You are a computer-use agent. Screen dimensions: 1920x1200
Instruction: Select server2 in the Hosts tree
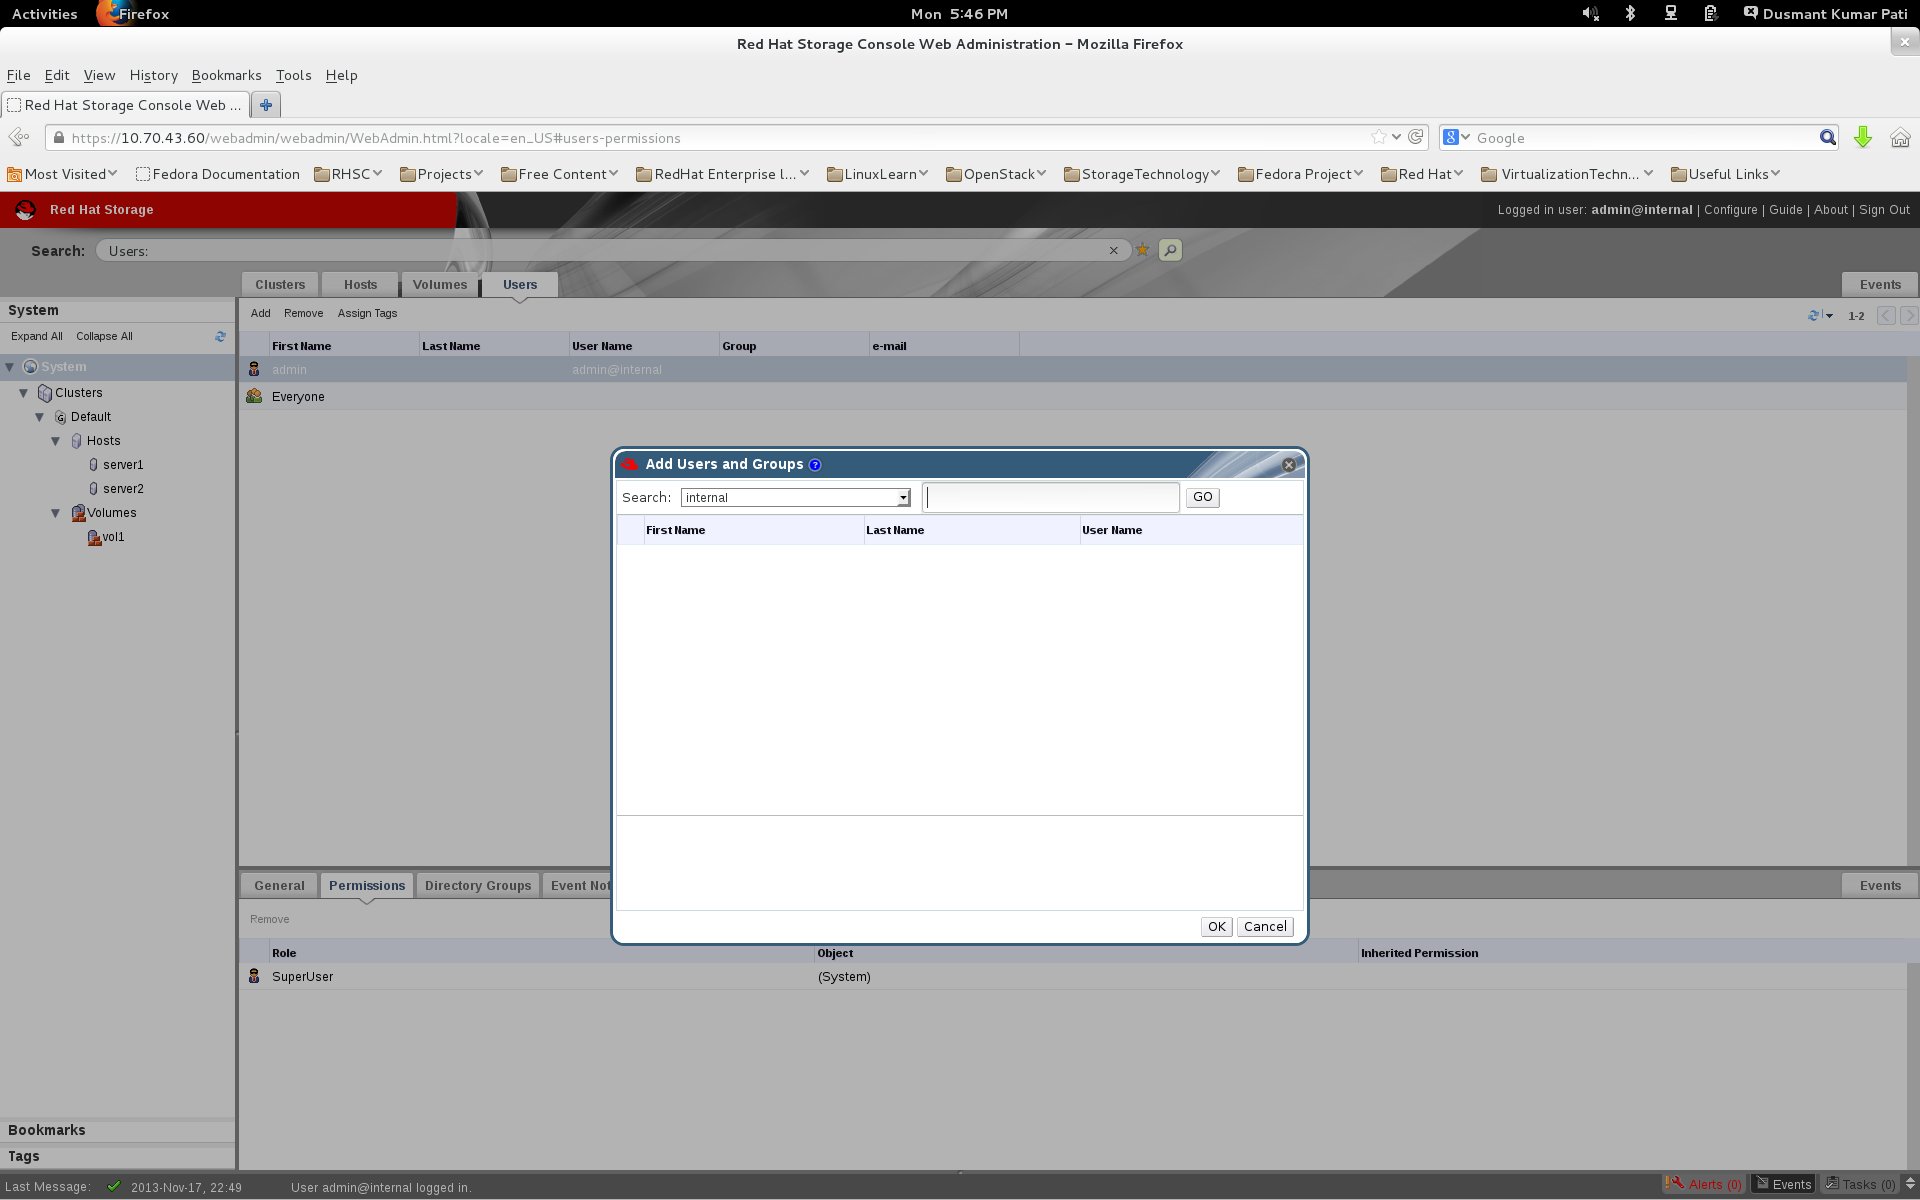tap(122, 489)
